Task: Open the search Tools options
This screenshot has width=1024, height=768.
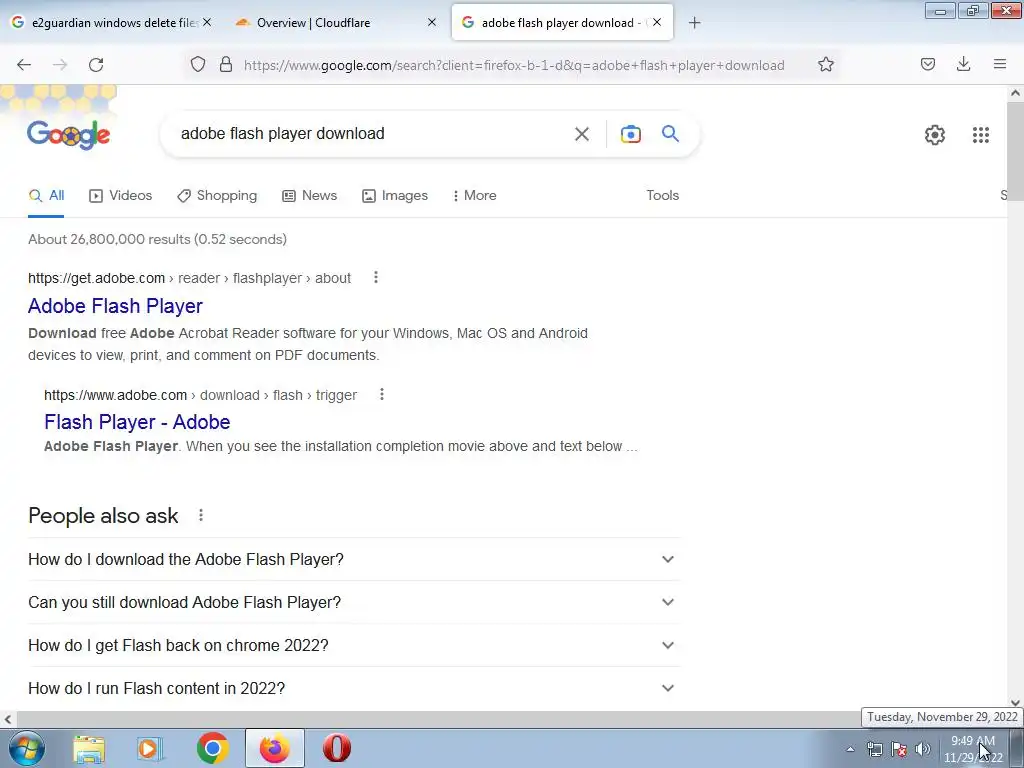Action: pos(662,195)
